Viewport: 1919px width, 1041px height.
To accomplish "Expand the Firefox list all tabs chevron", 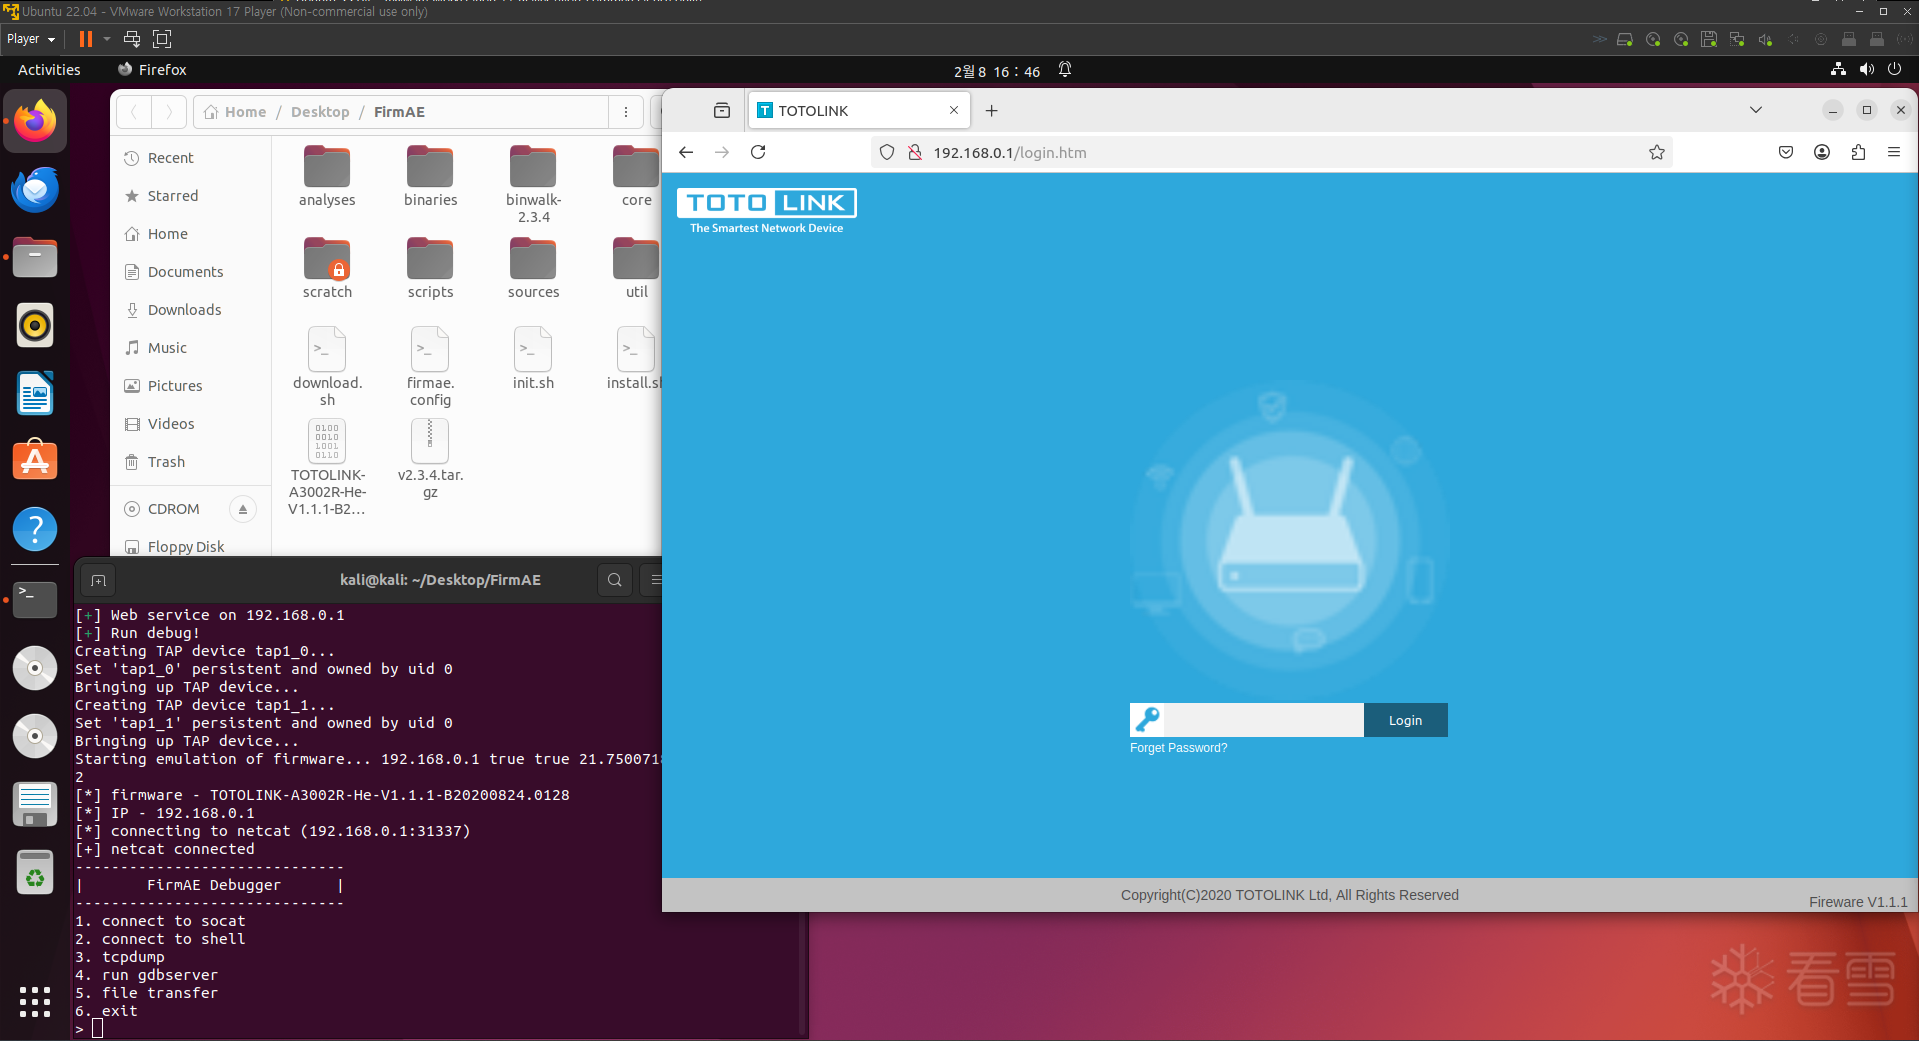I will point(1756,110).
